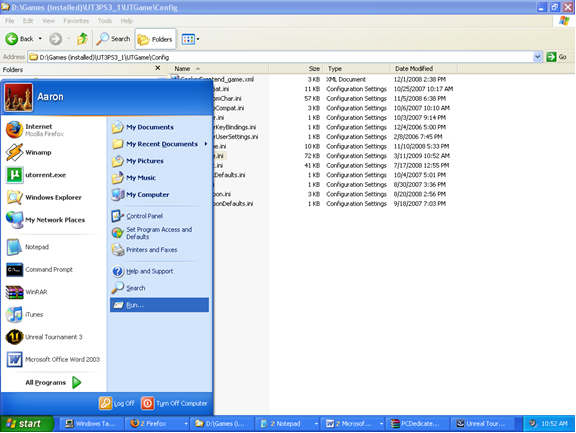The width and height of the screenshot is (576, 433).
Task: Sort files by the Name column
Action: (220, 69)
